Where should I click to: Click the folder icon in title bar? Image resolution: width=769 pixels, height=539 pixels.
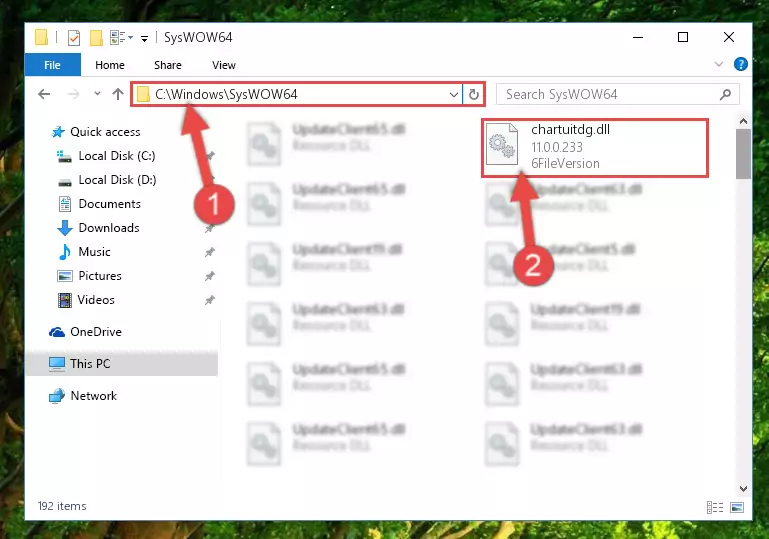[x=42, y=37]
